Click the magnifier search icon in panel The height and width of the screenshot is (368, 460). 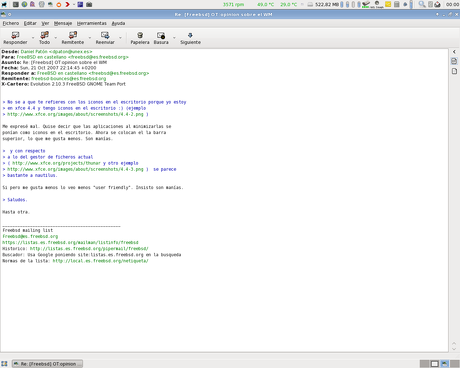click(422, 4)
